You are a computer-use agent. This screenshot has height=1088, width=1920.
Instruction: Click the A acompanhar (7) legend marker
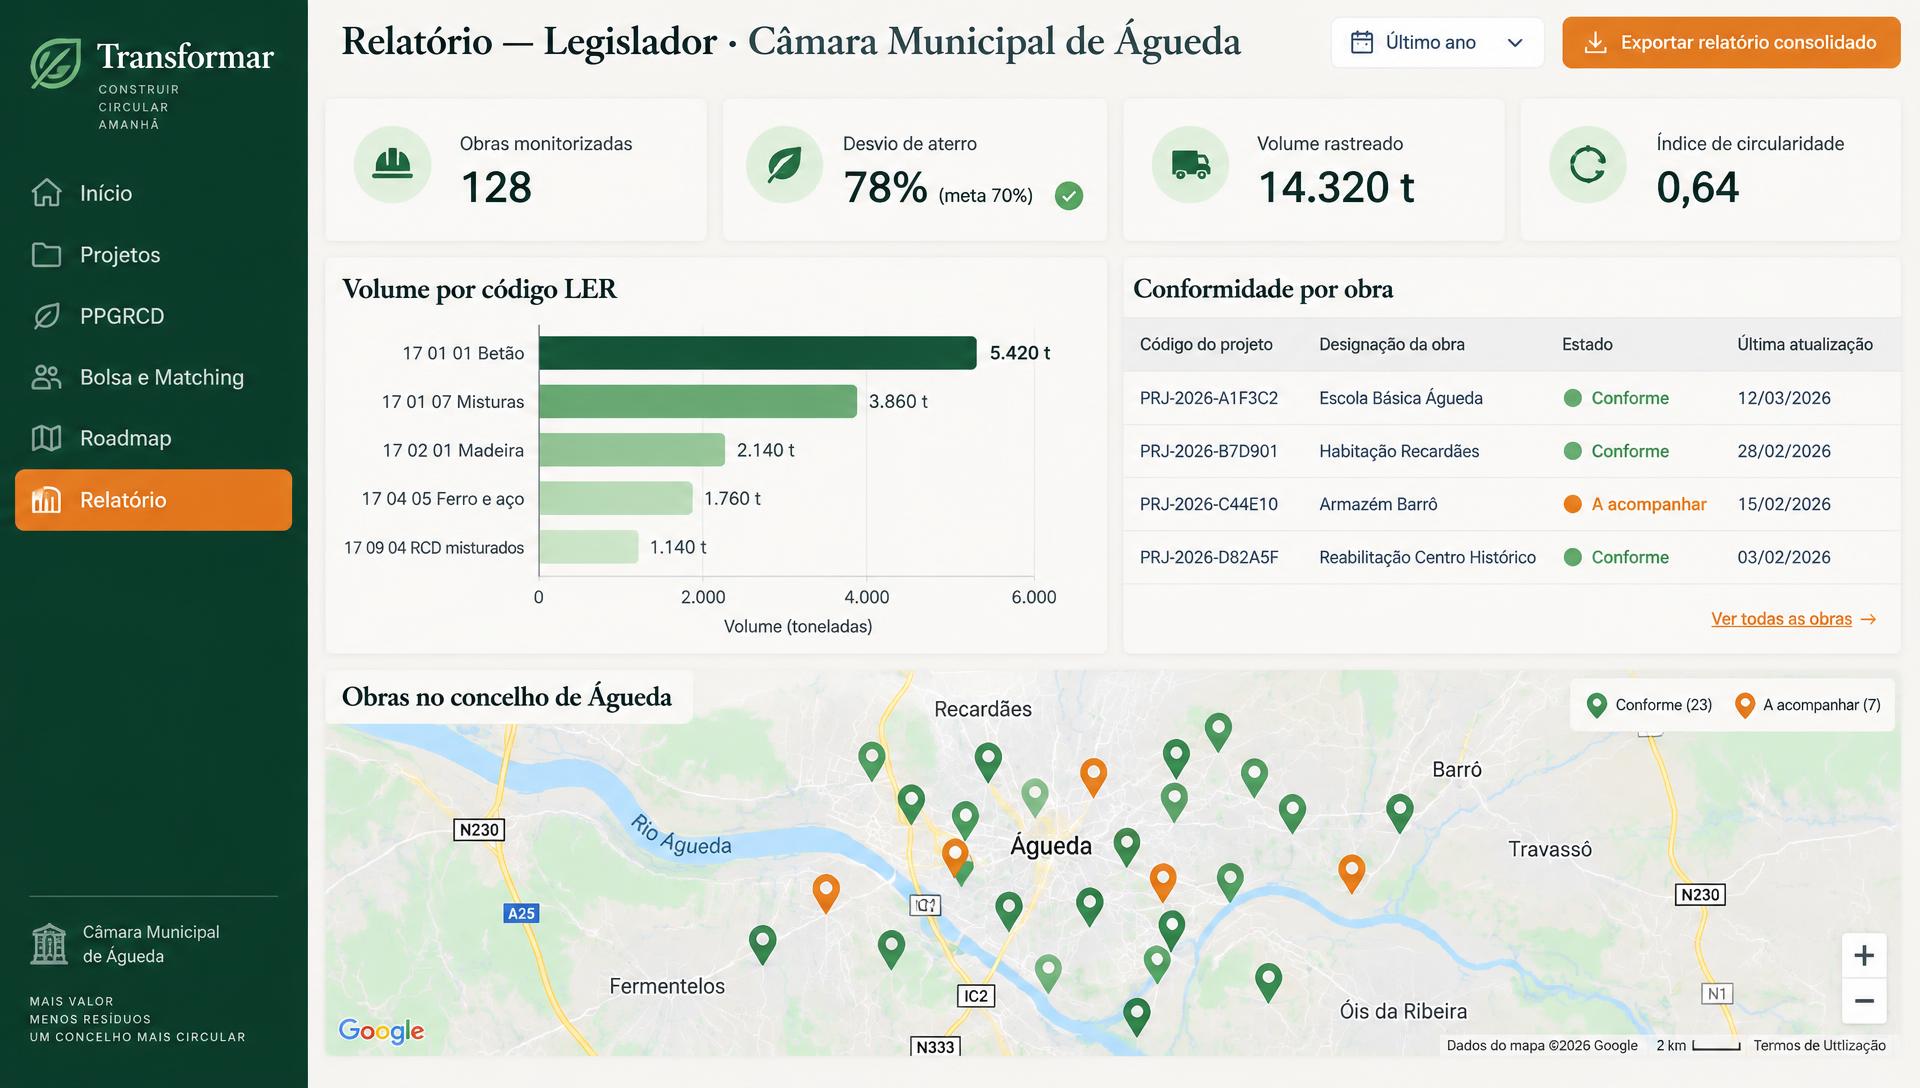pos(1745,706)
